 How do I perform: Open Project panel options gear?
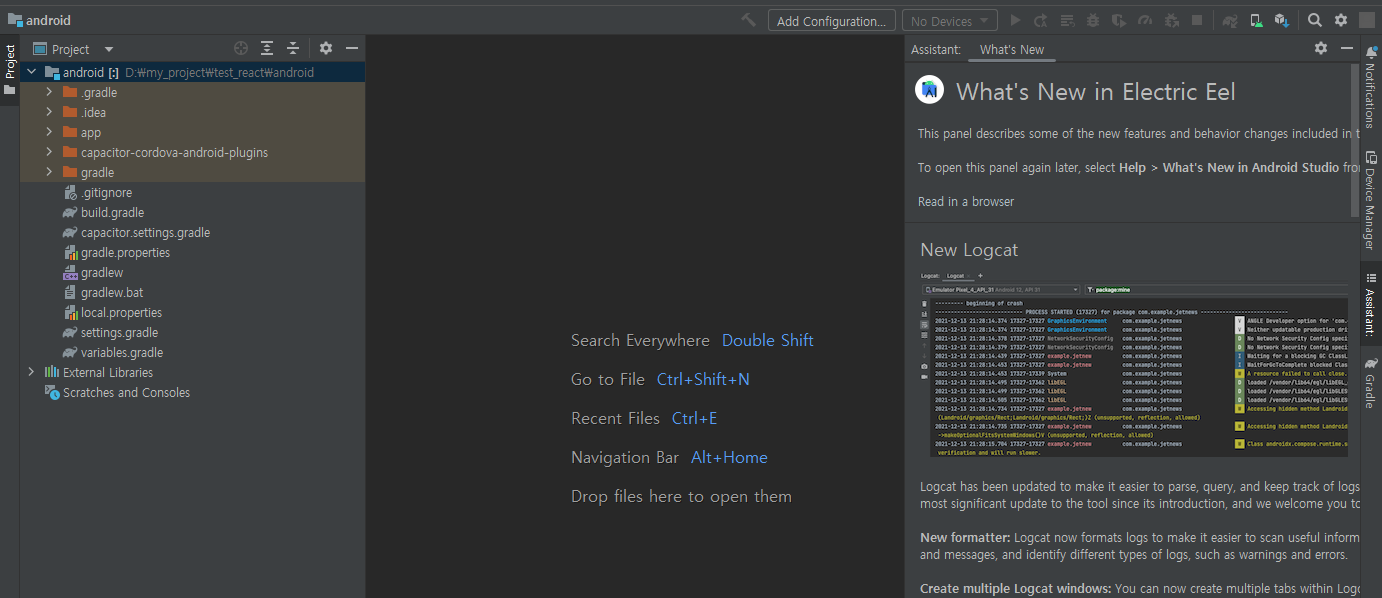(x=326, y=48)
